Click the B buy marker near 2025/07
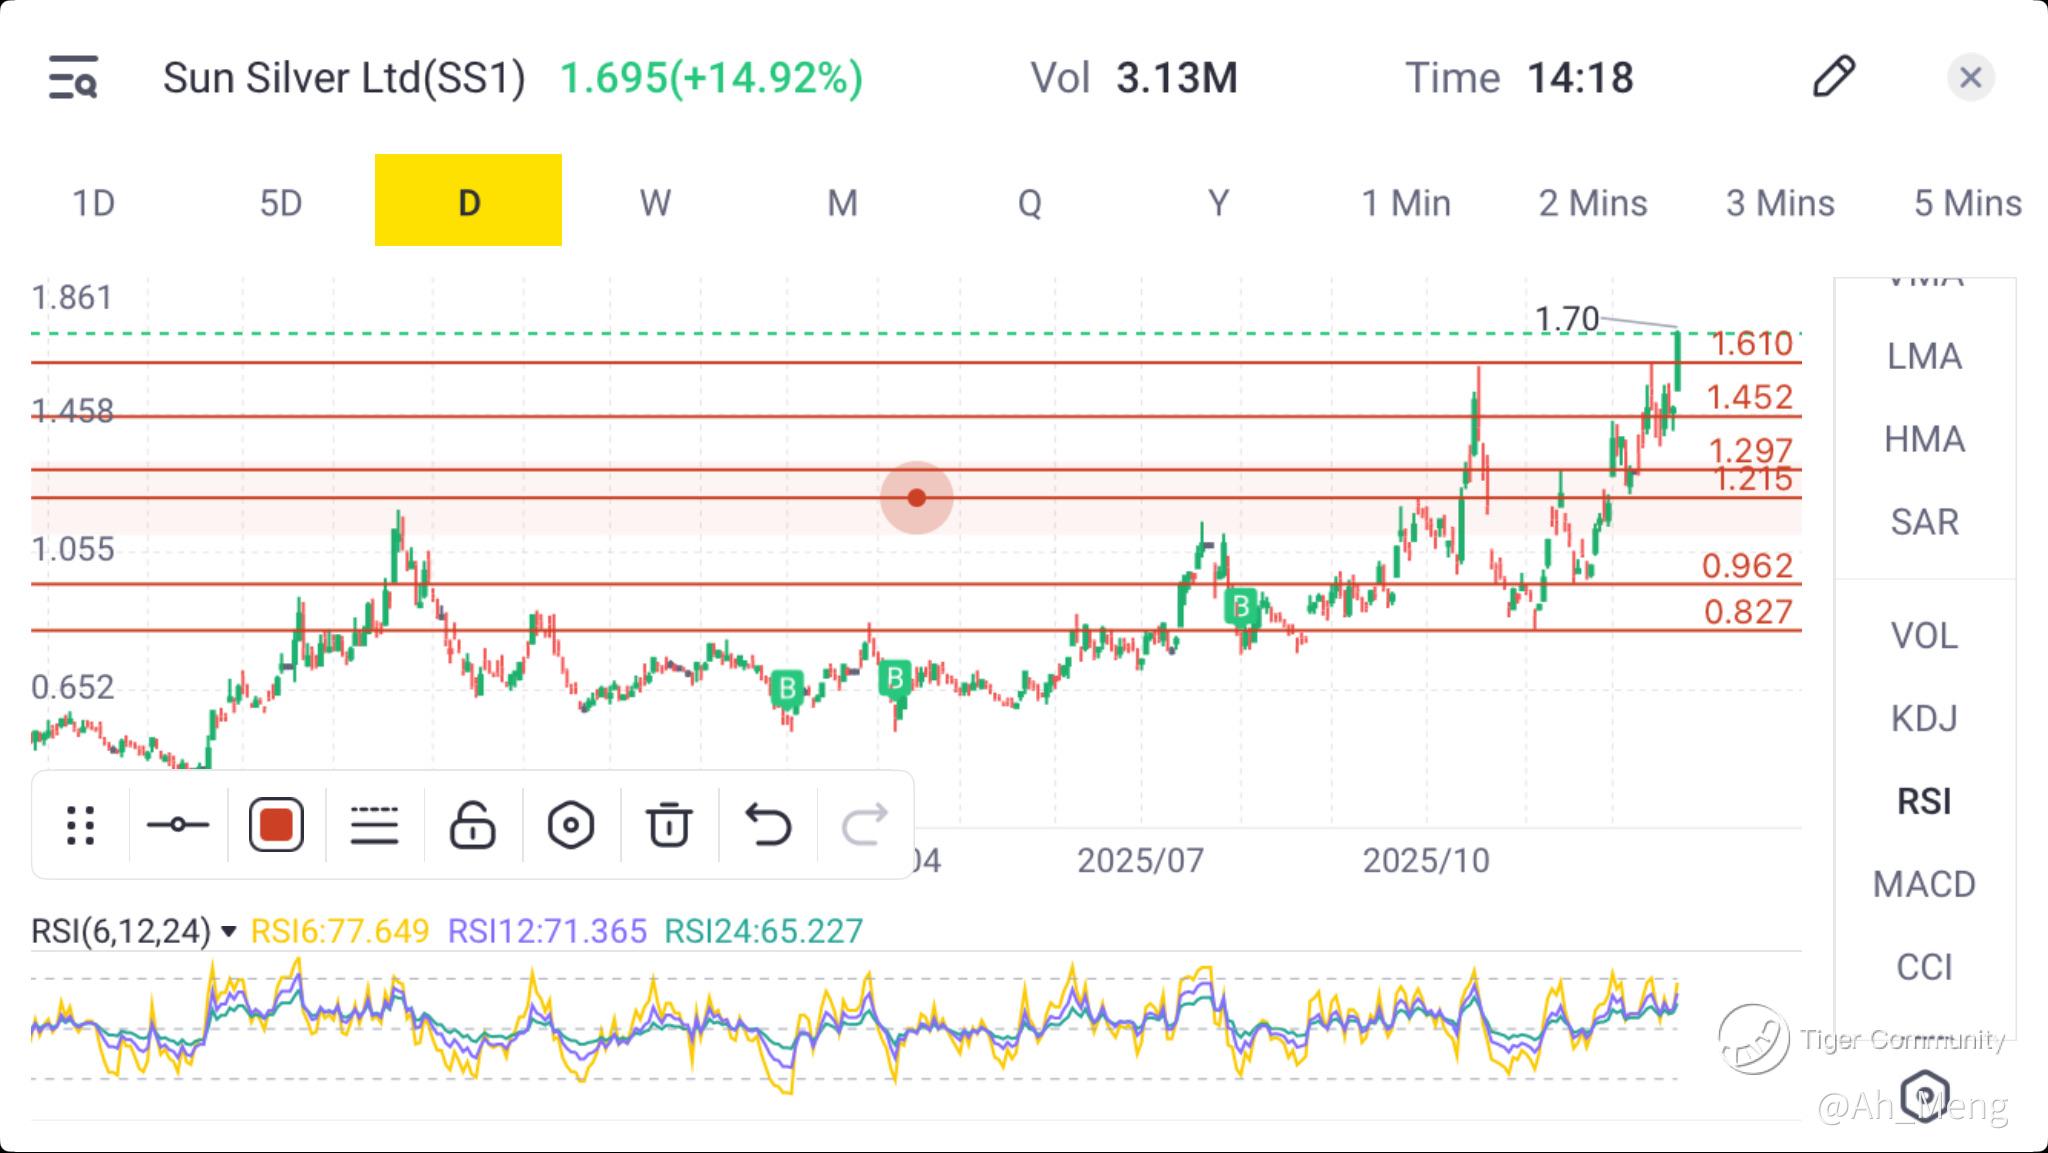 [x=1241, y=606]
